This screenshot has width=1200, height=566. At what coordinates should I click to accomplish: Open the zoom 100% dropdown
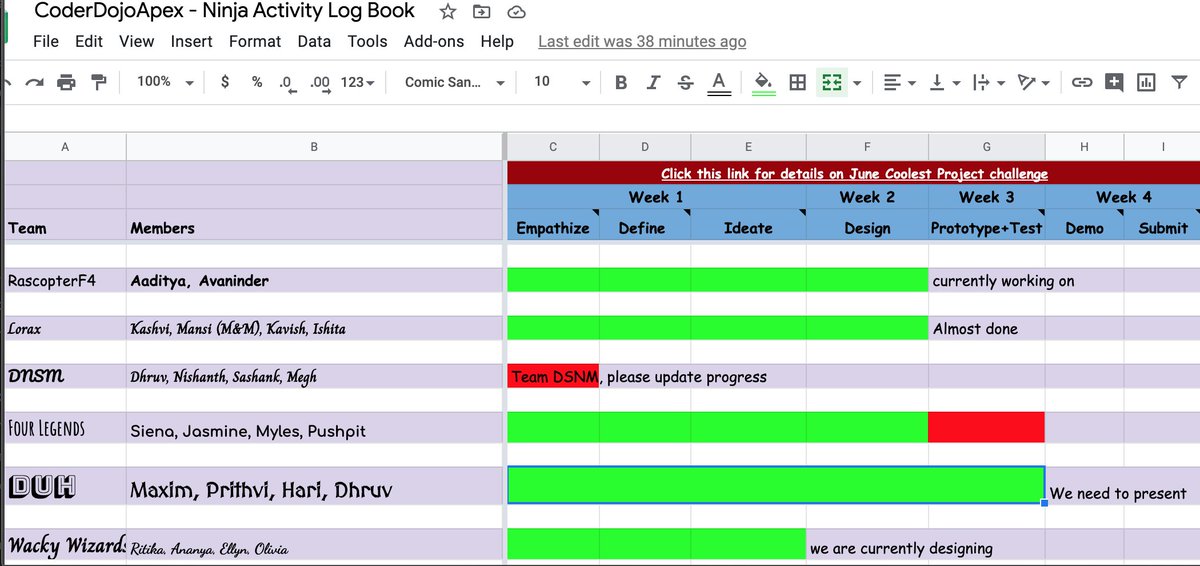(165, 82)
